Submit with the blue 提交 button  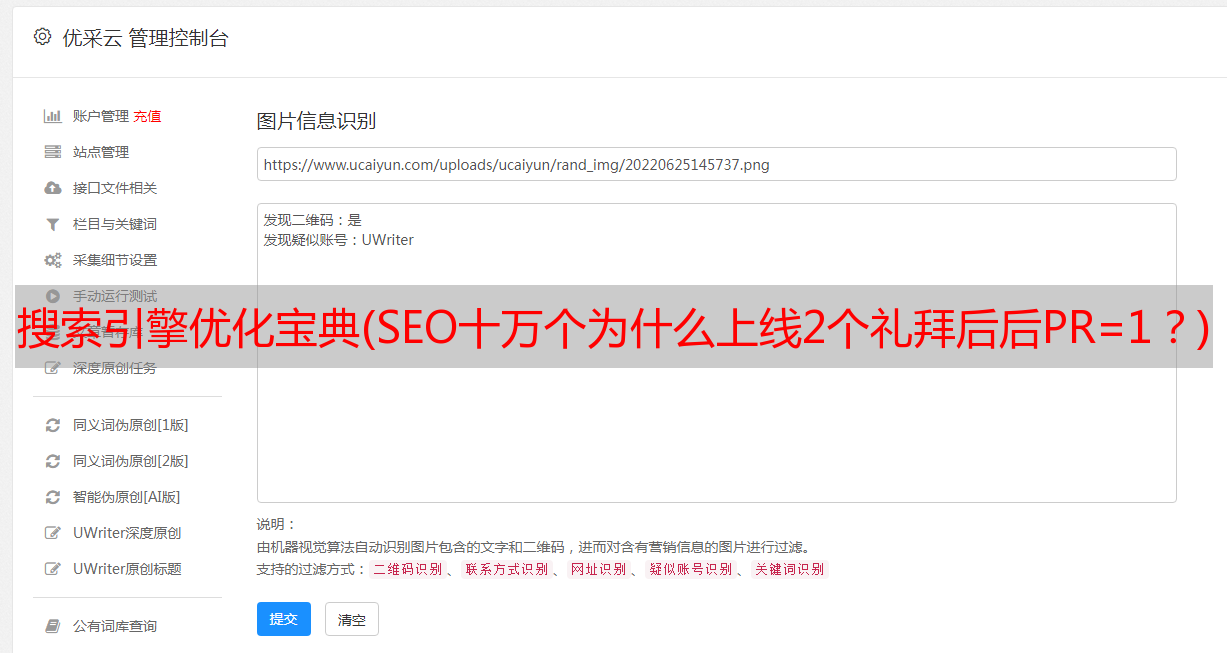point(284,619)
